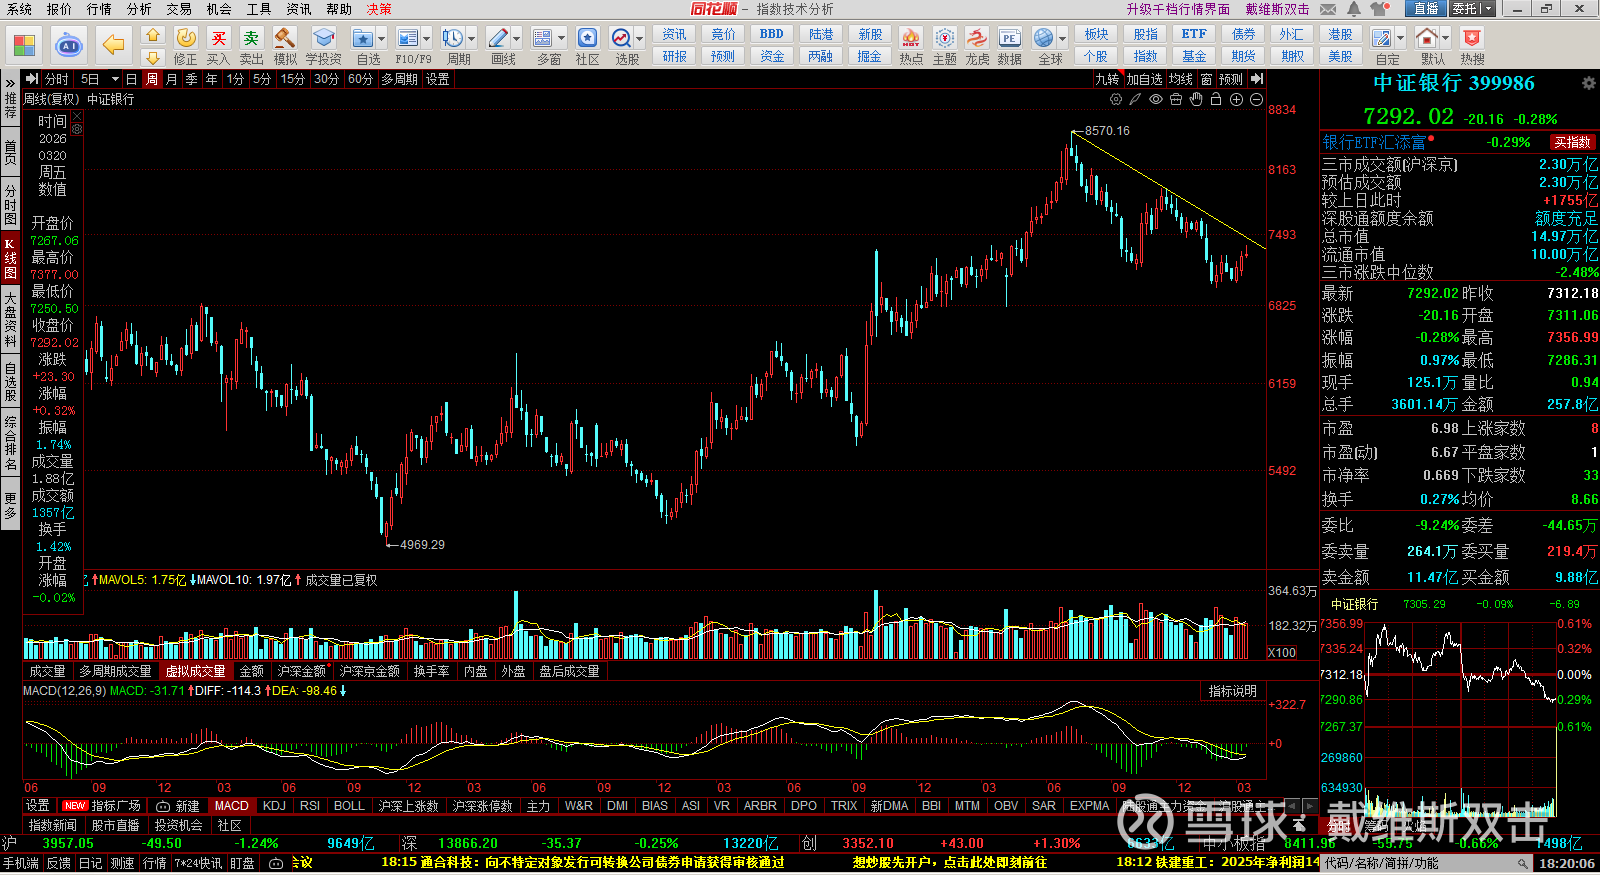
Task: Open quote panel settings gear by 中证银行
Action: [1588, 83]
